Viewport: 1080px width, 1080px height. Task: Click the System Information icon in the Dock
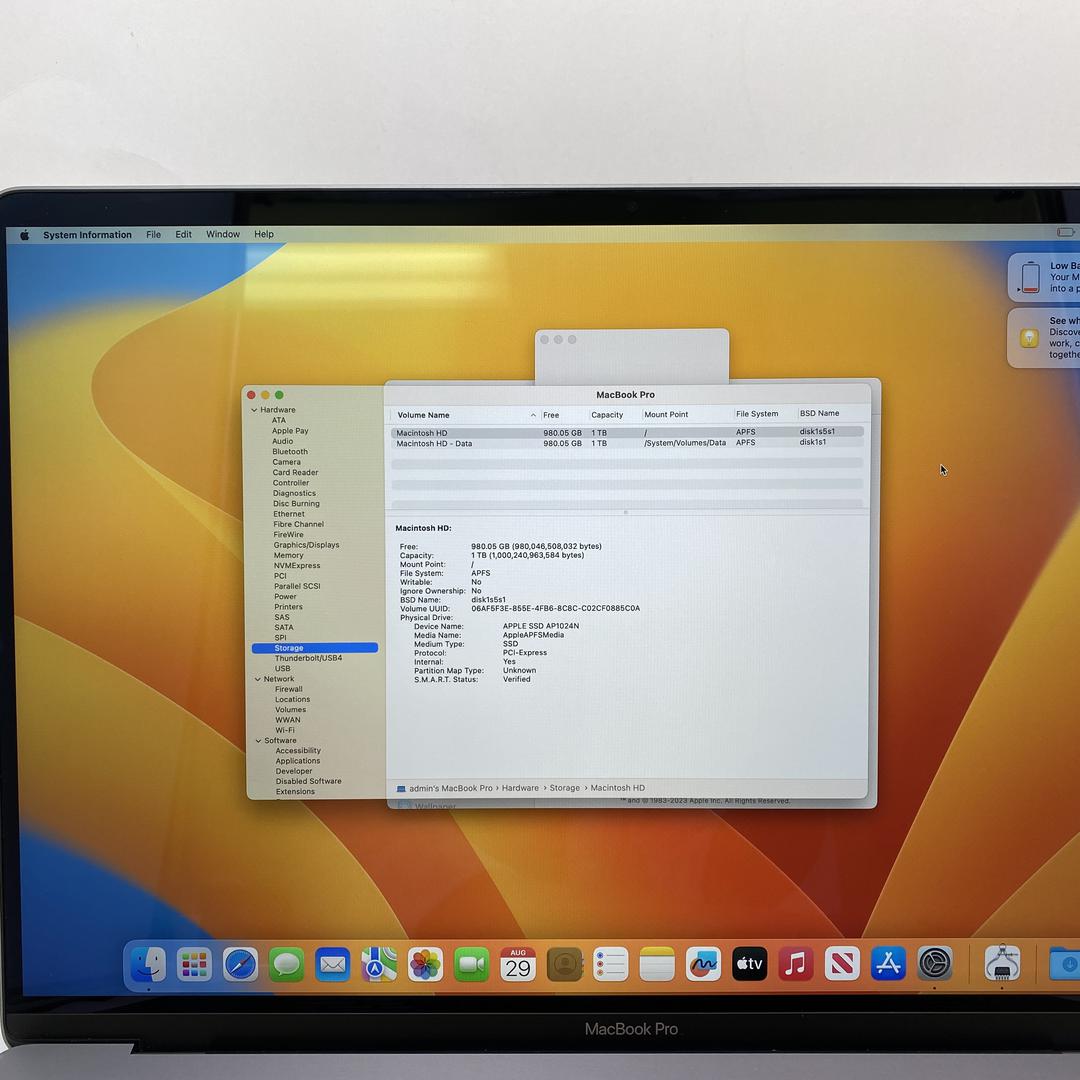[x=1002, y=963]
